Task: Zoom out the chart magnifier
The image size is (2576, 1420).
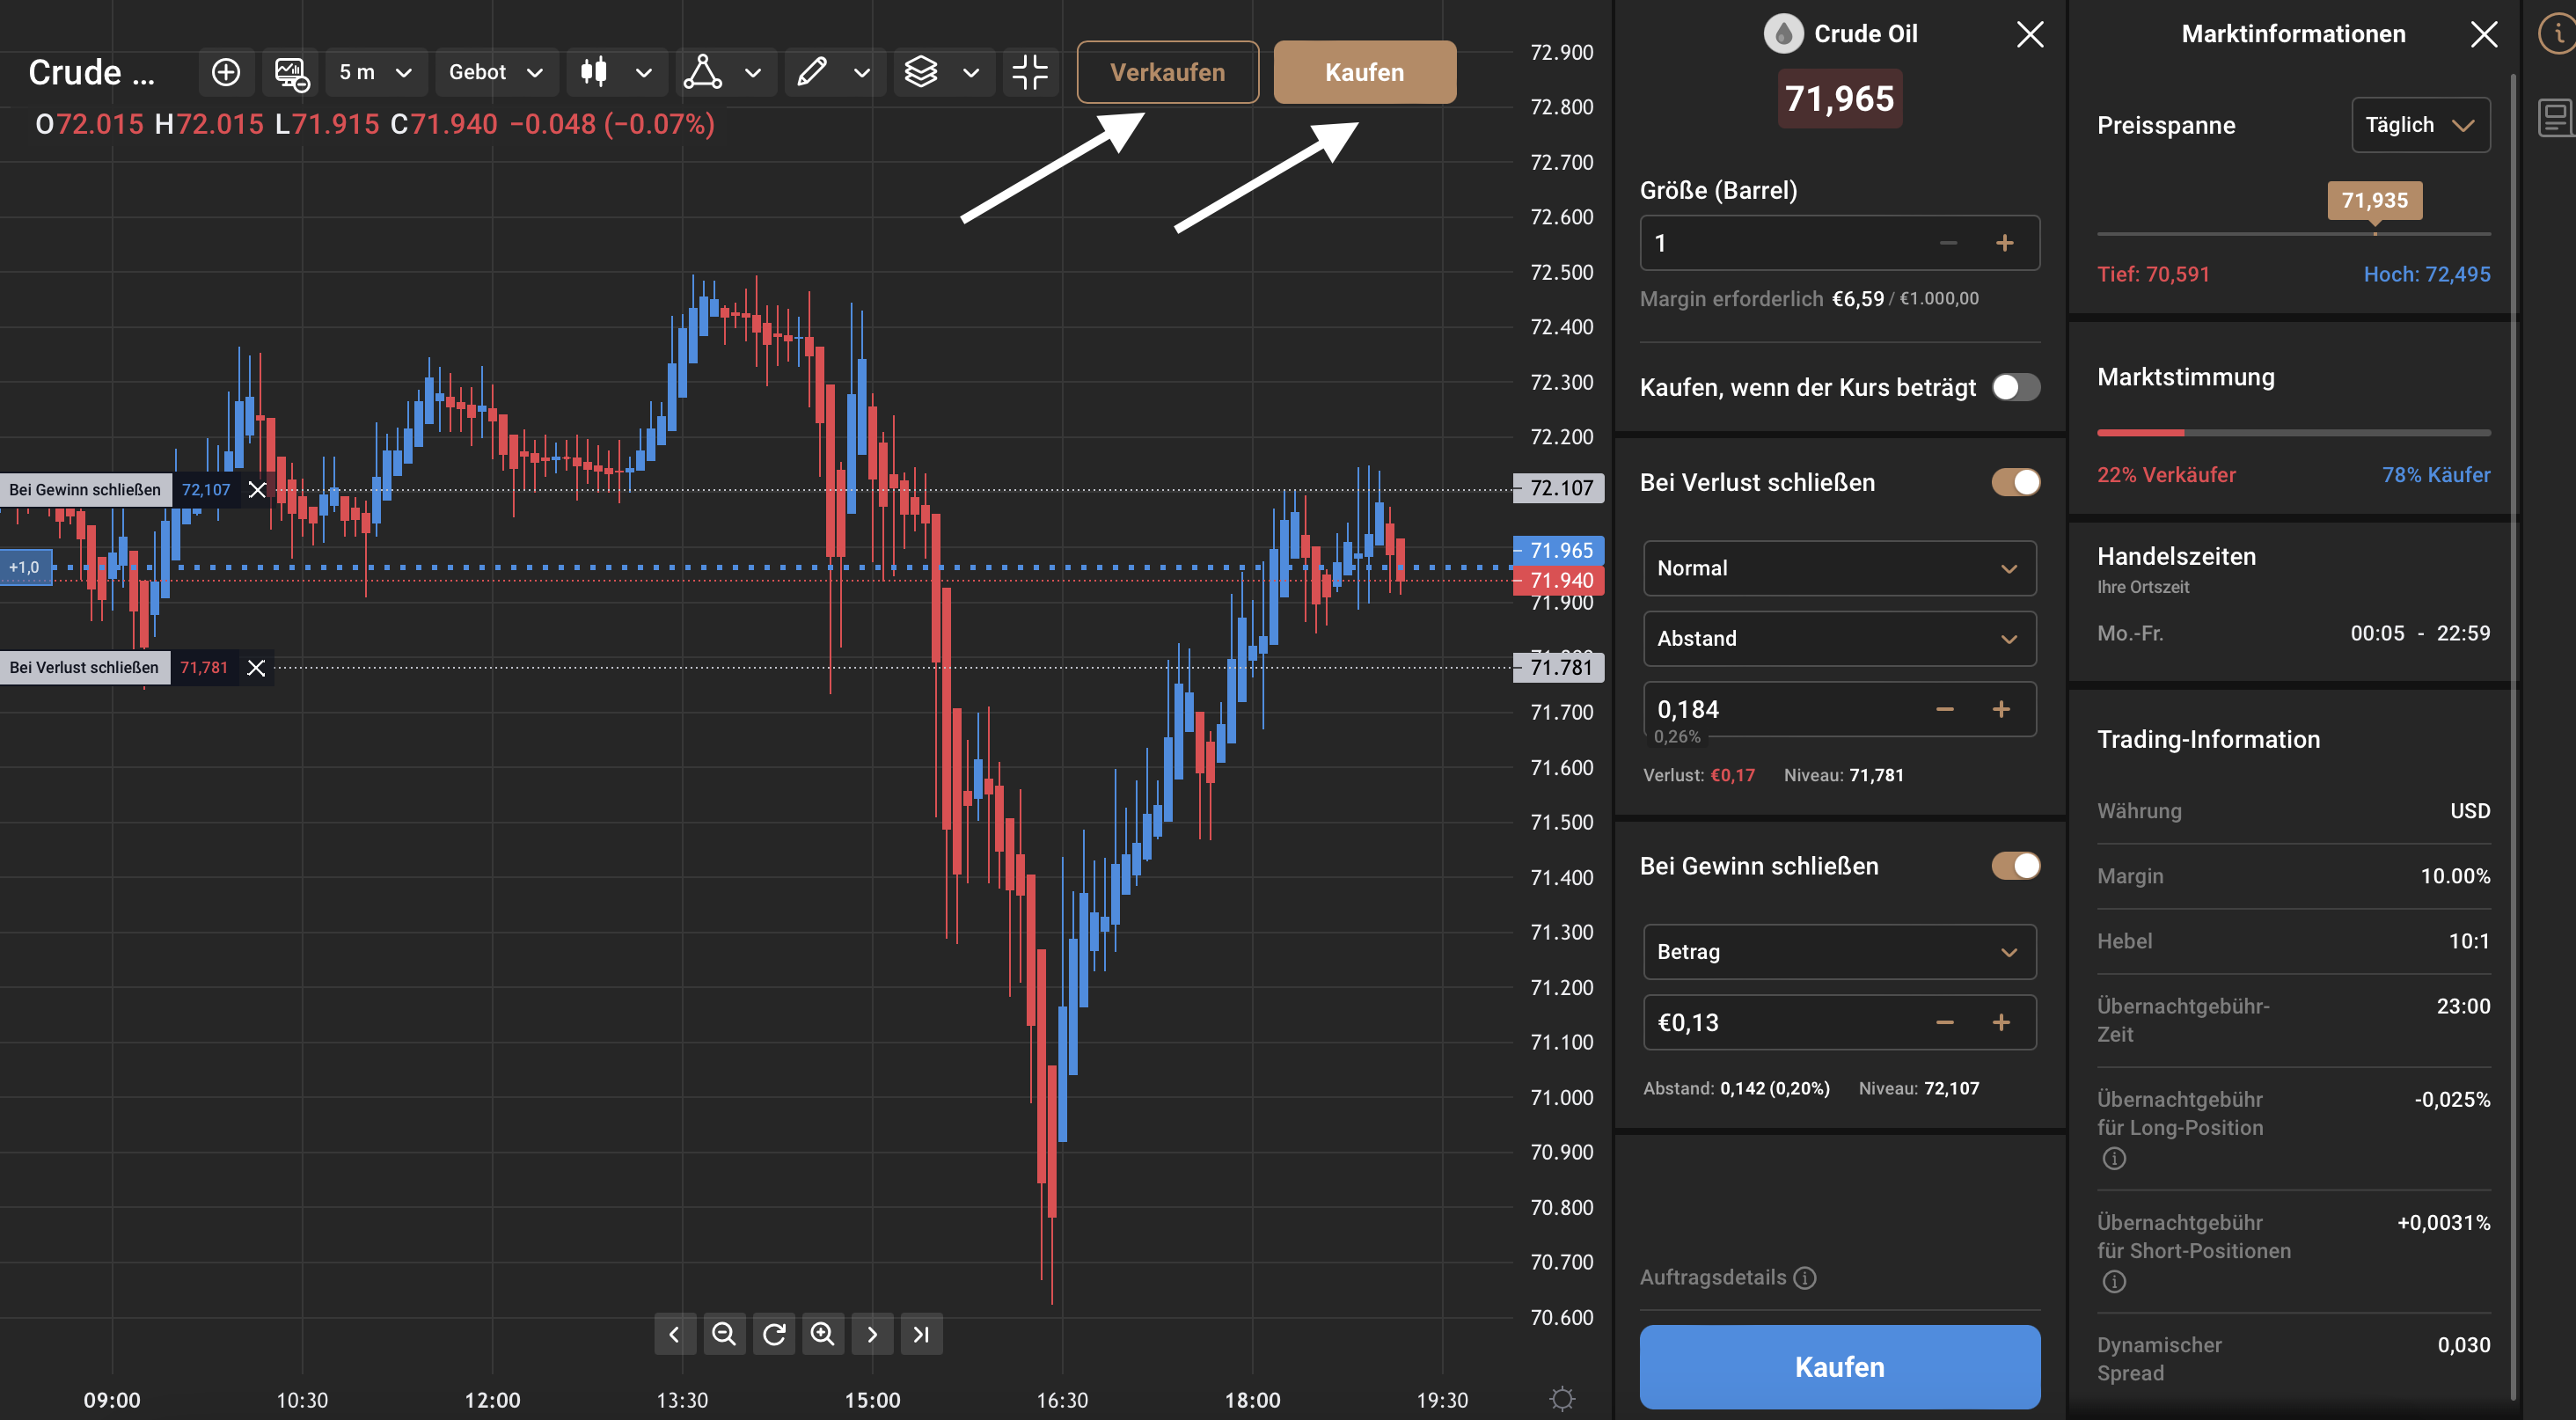Action: click(724, 1334)
